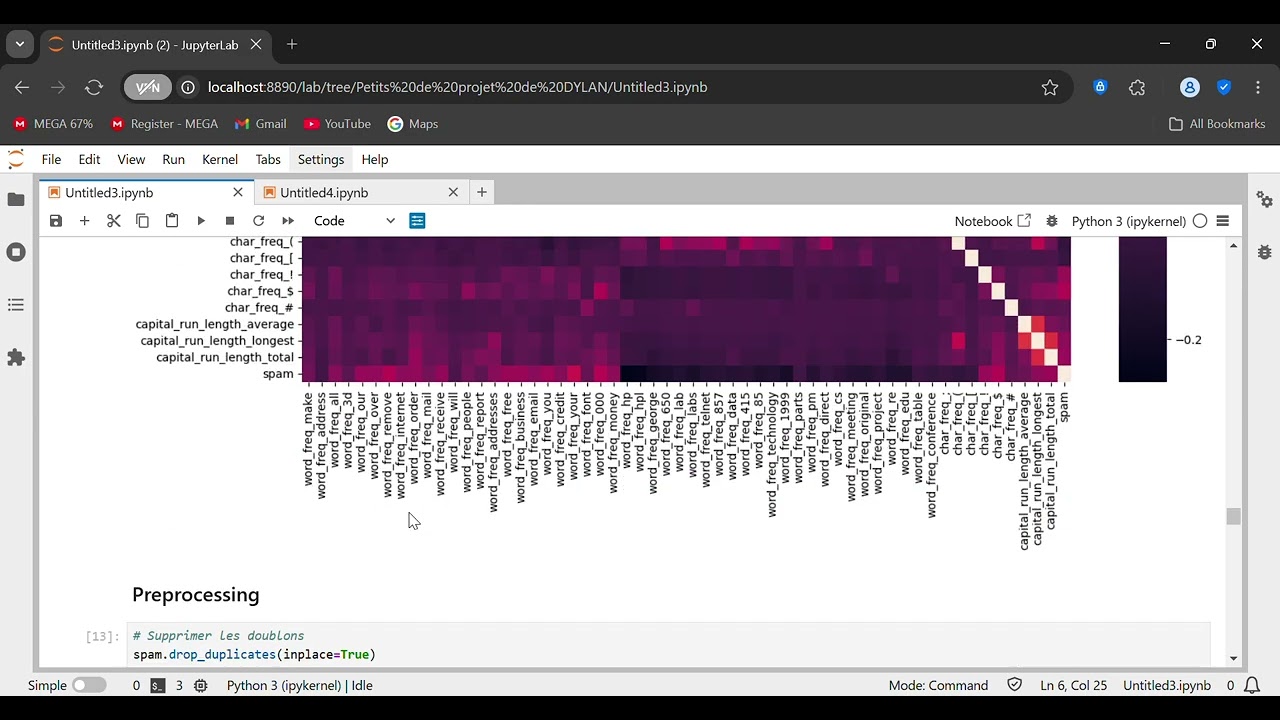Click the render side-by-side toolbar icon
This screenshot has height=720, width=1280.
(x=418, y=221)
